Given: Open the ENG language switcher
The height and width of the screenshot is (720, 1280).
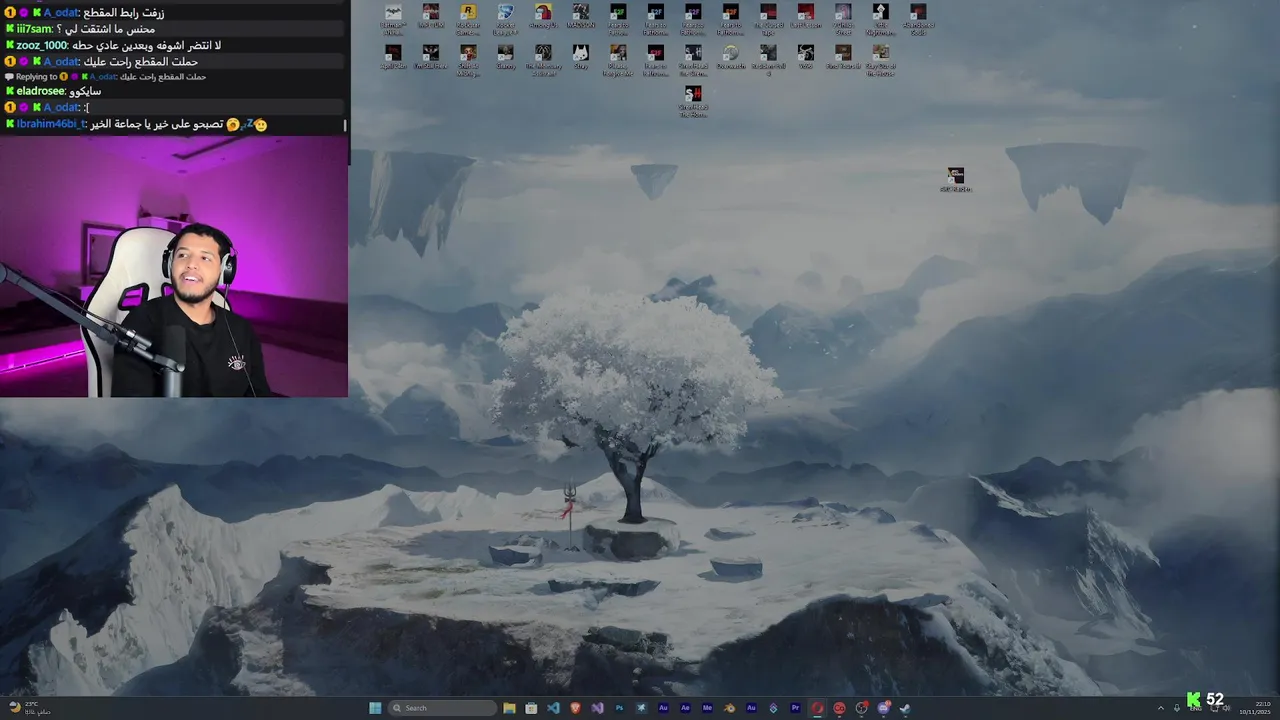Looking at the screenshot, I should tap(1196, 709).
